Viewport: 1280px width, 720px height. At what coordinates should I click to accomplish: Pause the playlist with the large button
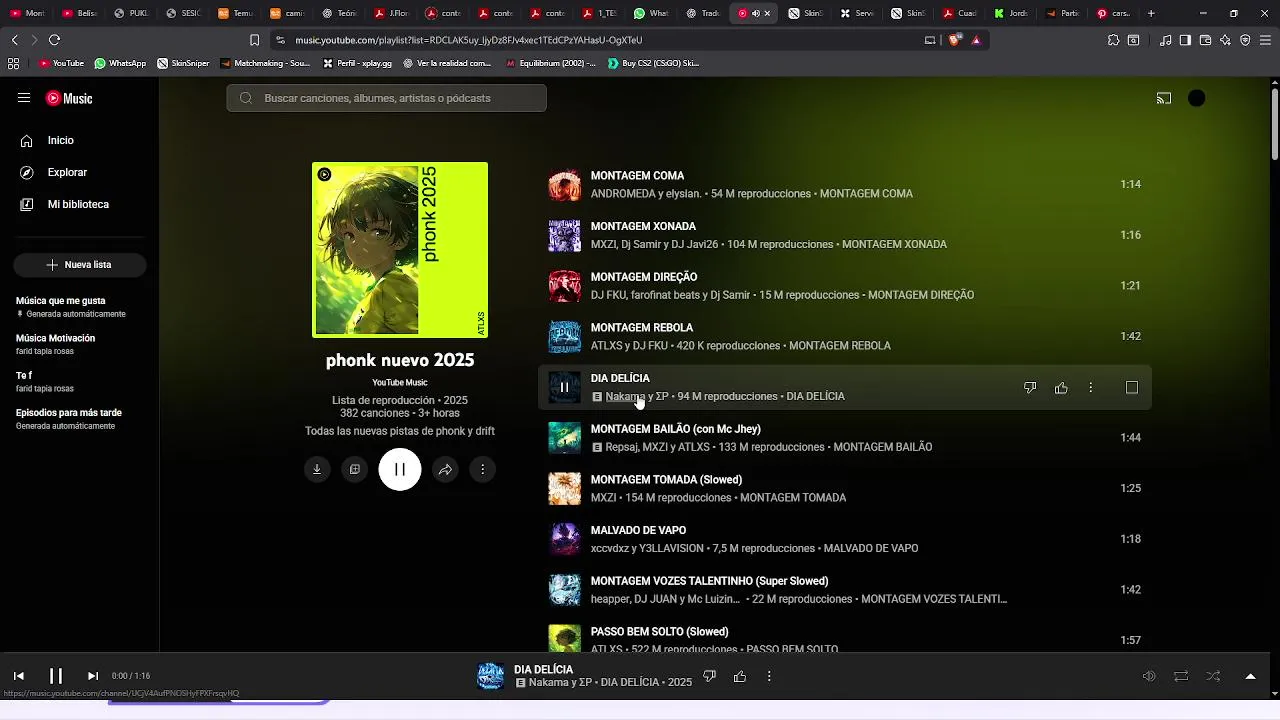tap(400, 469)
